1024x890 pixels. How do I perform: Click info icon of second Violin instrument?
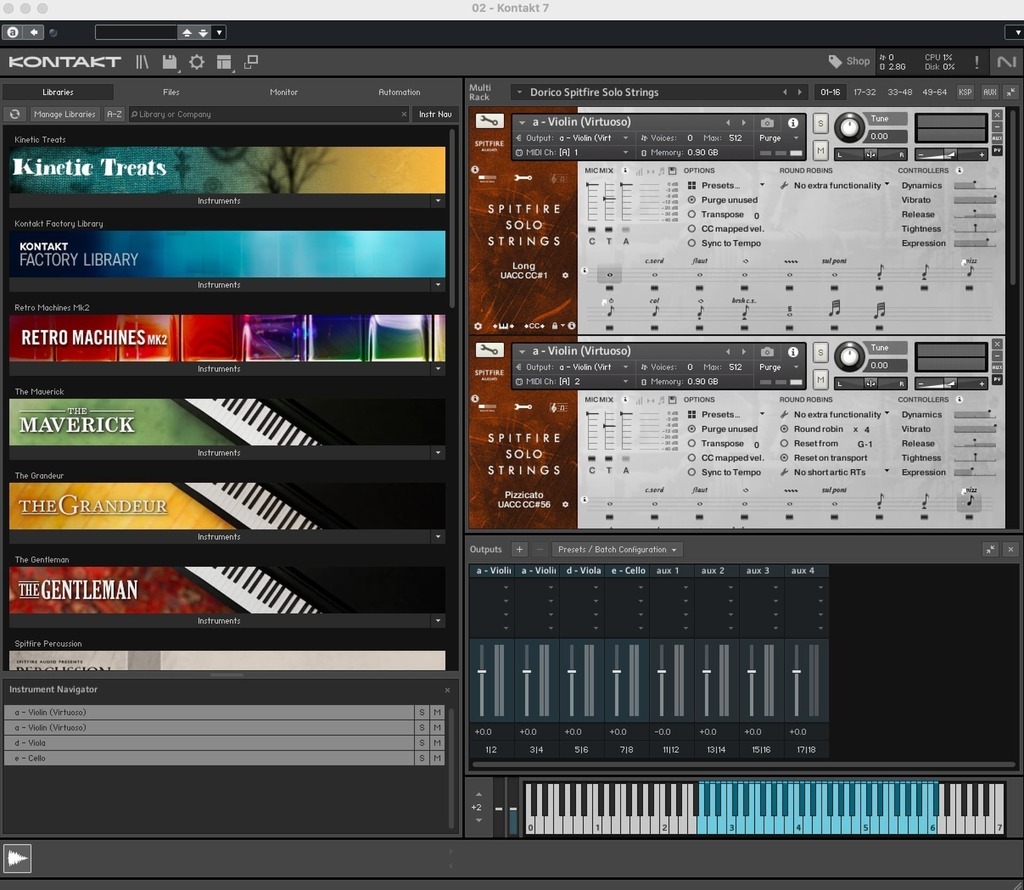[793, 352]
